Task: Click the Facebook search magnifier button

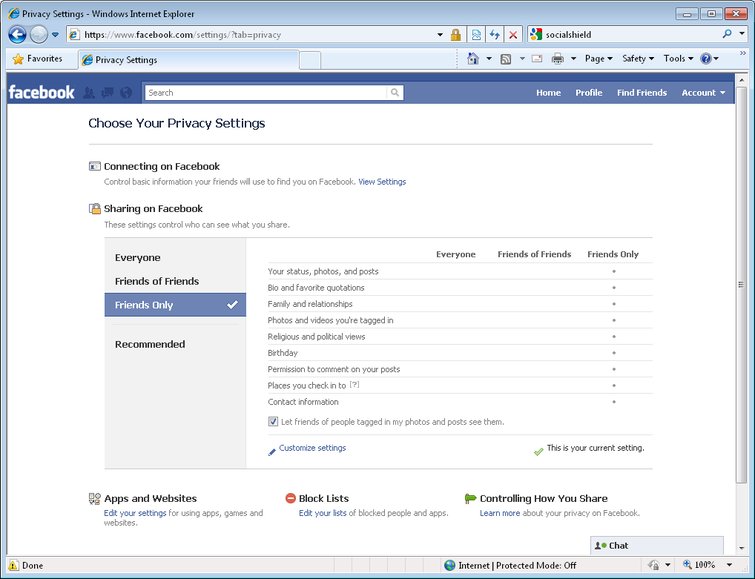Action: (395, 92)
